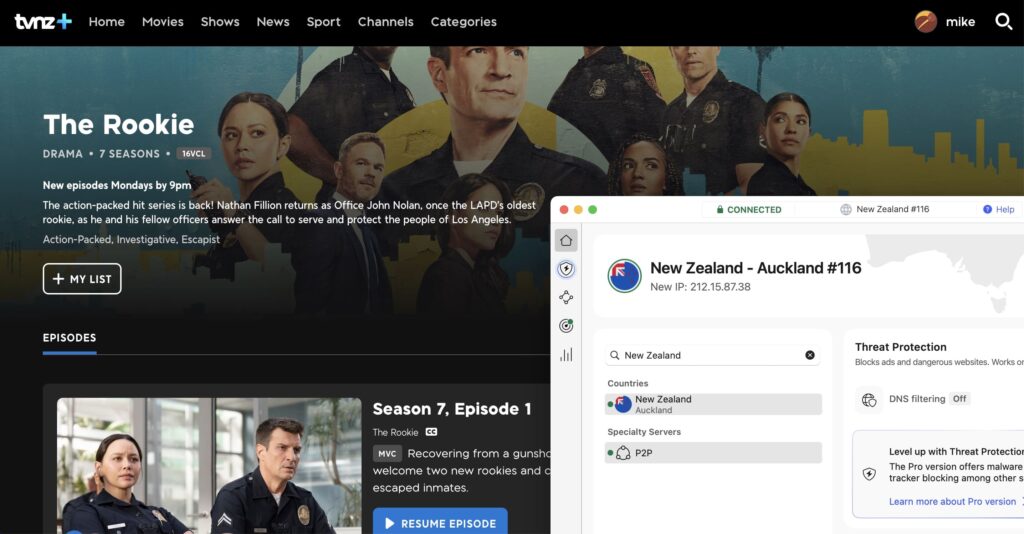Screen dimensions: 1024x534
Task: Open the search magnifier on TVNZ+
Action: click(1003, 22)
